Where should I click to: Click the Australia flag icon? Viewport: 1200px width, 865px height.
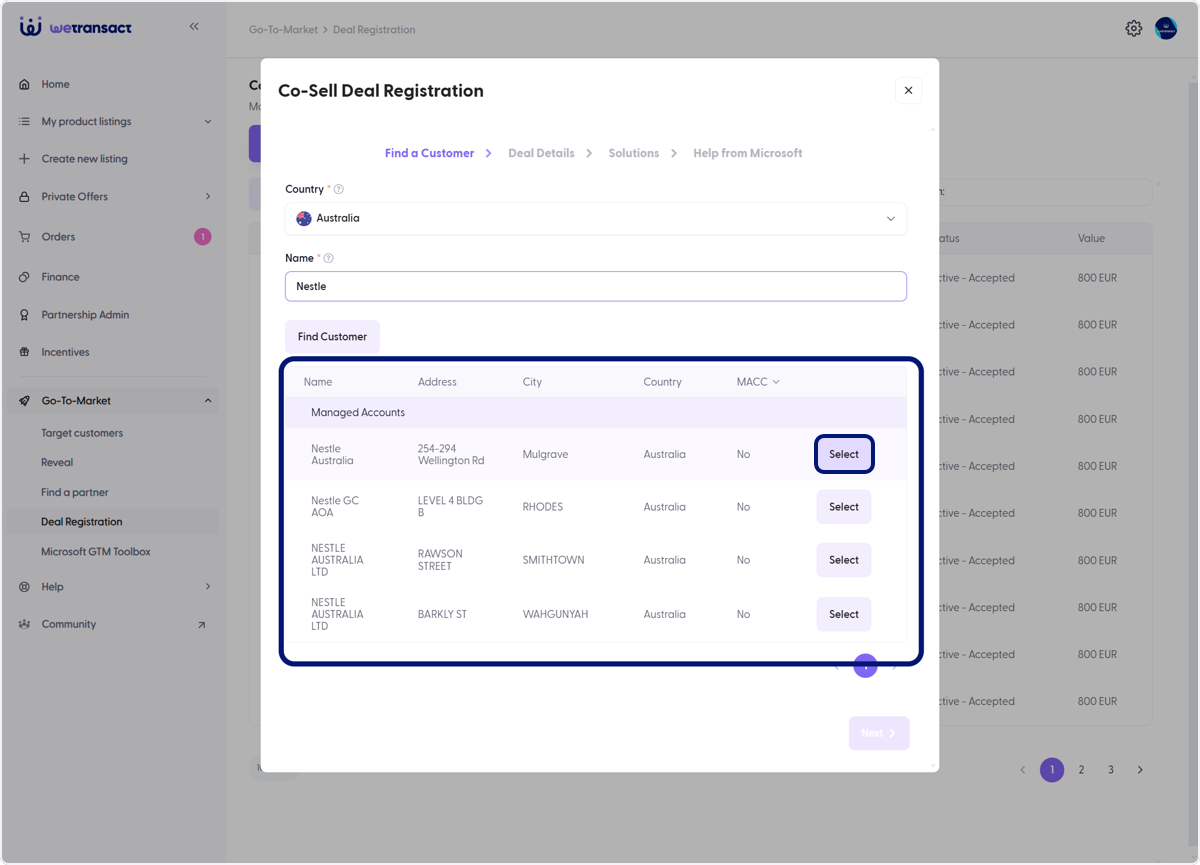[304, 218]
